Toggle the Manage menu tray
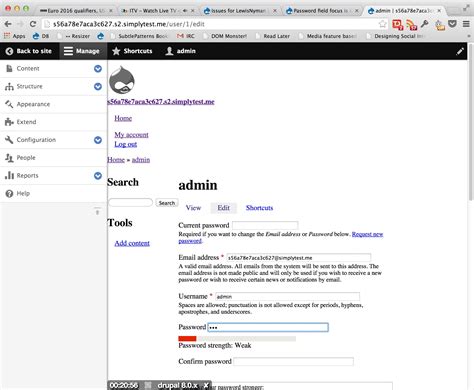 tap(83, 51)
